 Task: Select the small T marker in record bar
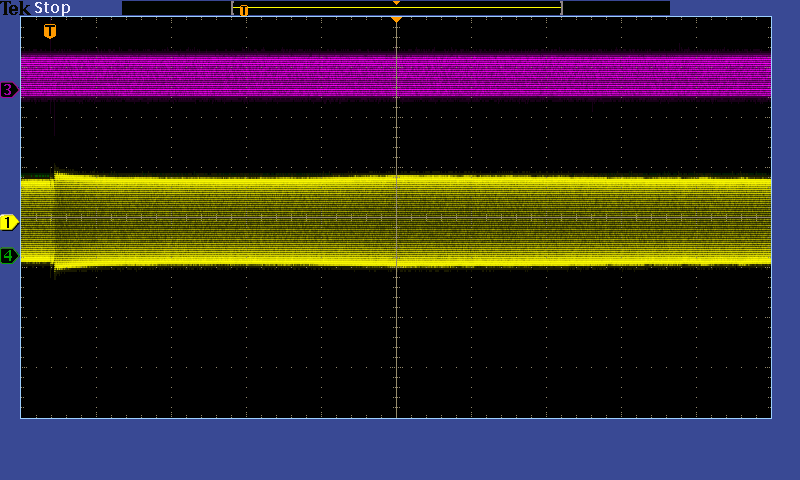243,10
